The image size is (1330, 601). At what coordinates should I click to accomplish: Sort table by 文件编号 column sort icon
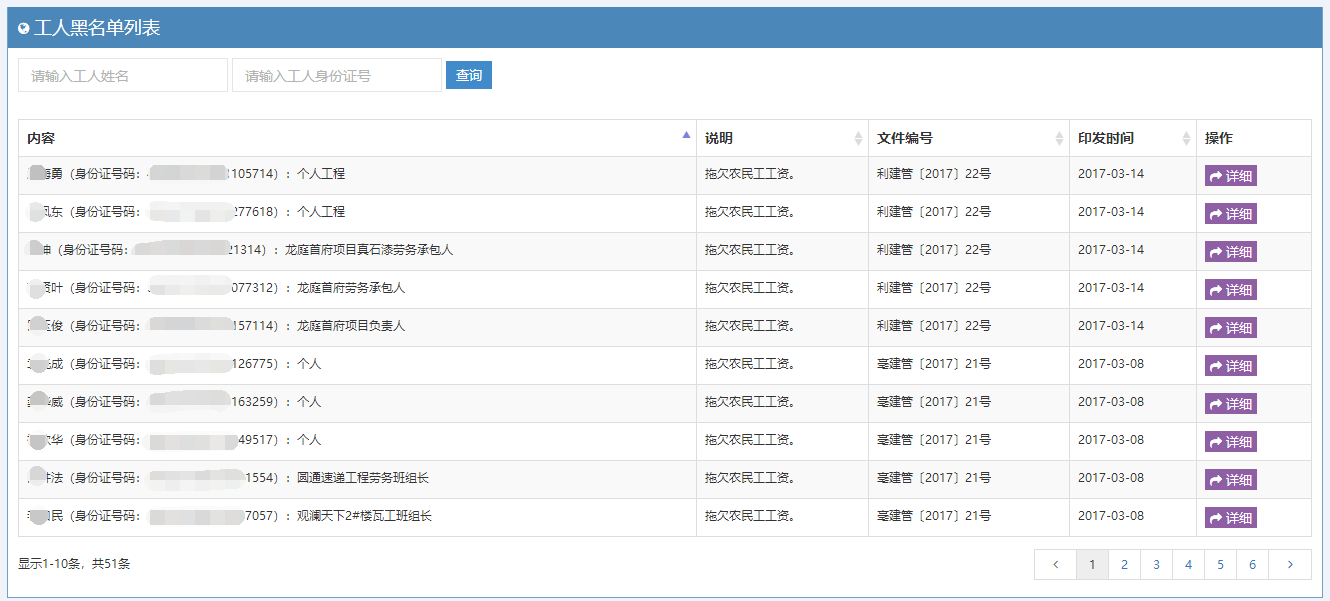point(1059,139)
